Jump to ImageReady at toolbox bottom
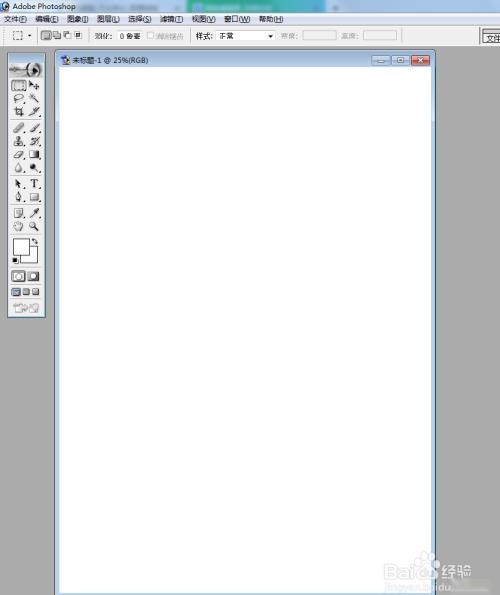The image size is (500, 595). [x=26, y=308]
